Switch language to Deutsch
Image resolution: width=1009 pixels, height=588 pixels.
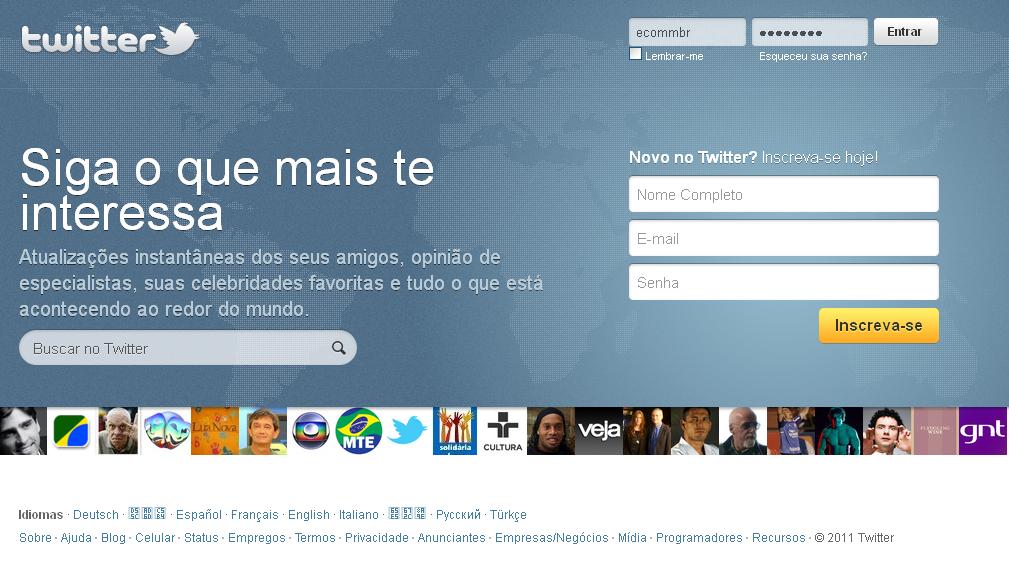(96, 515)
